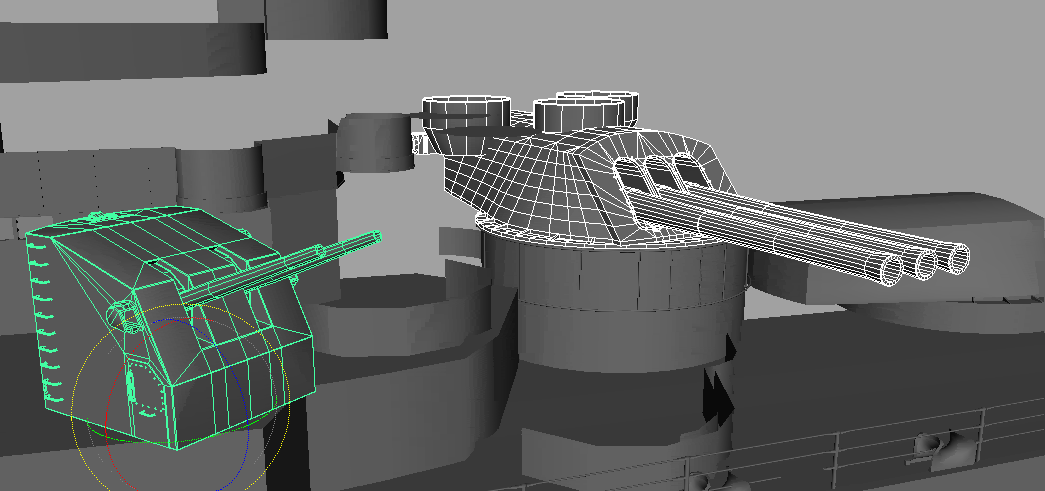
Task: Click the leftmost muzzle of triple barrels
Action: (890, 266)
